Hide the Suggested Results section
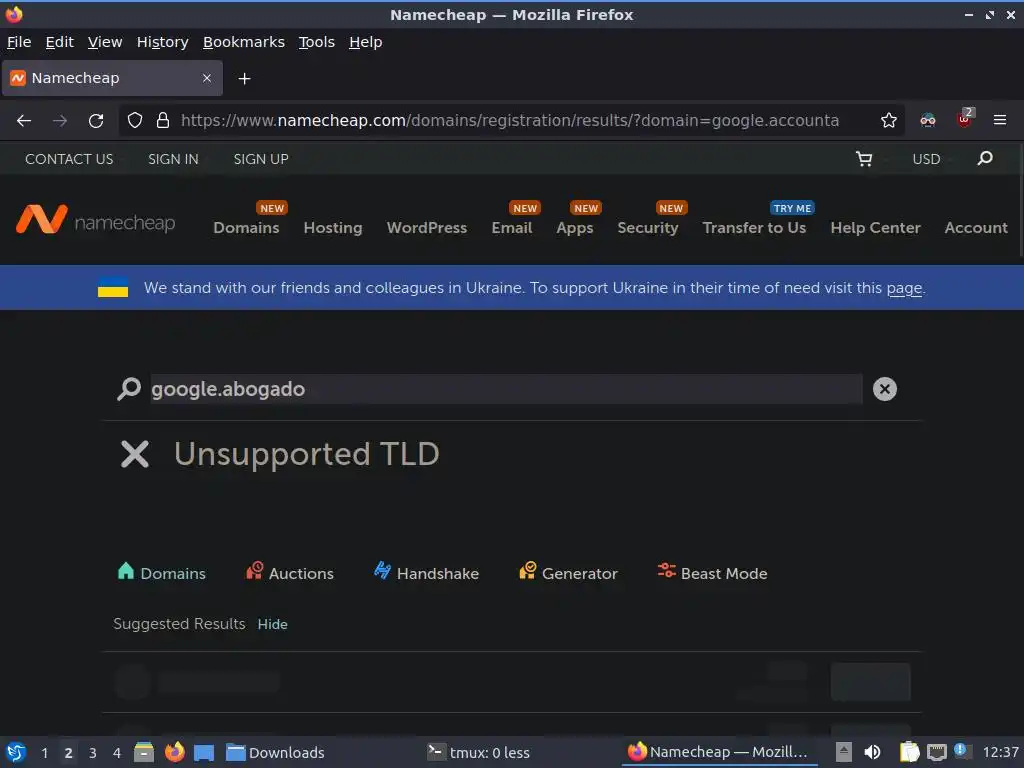 tap(272, 624)
